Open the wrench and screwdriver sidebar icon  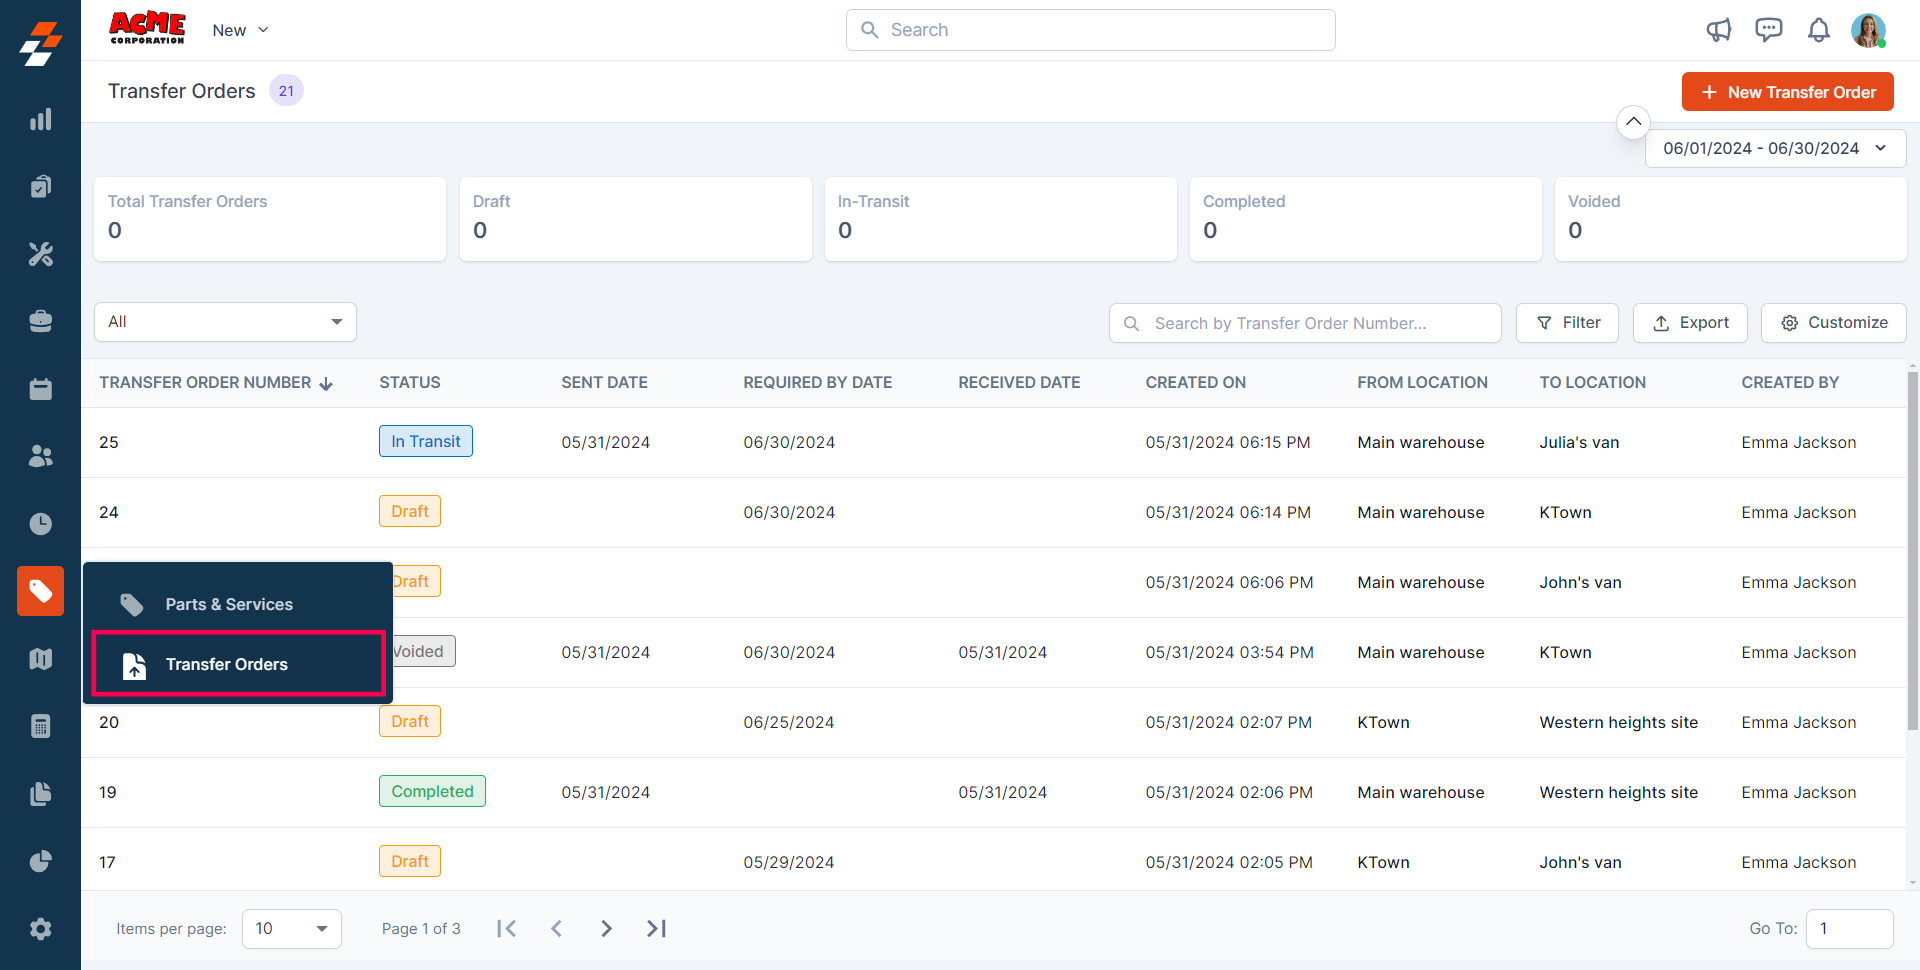40,254
